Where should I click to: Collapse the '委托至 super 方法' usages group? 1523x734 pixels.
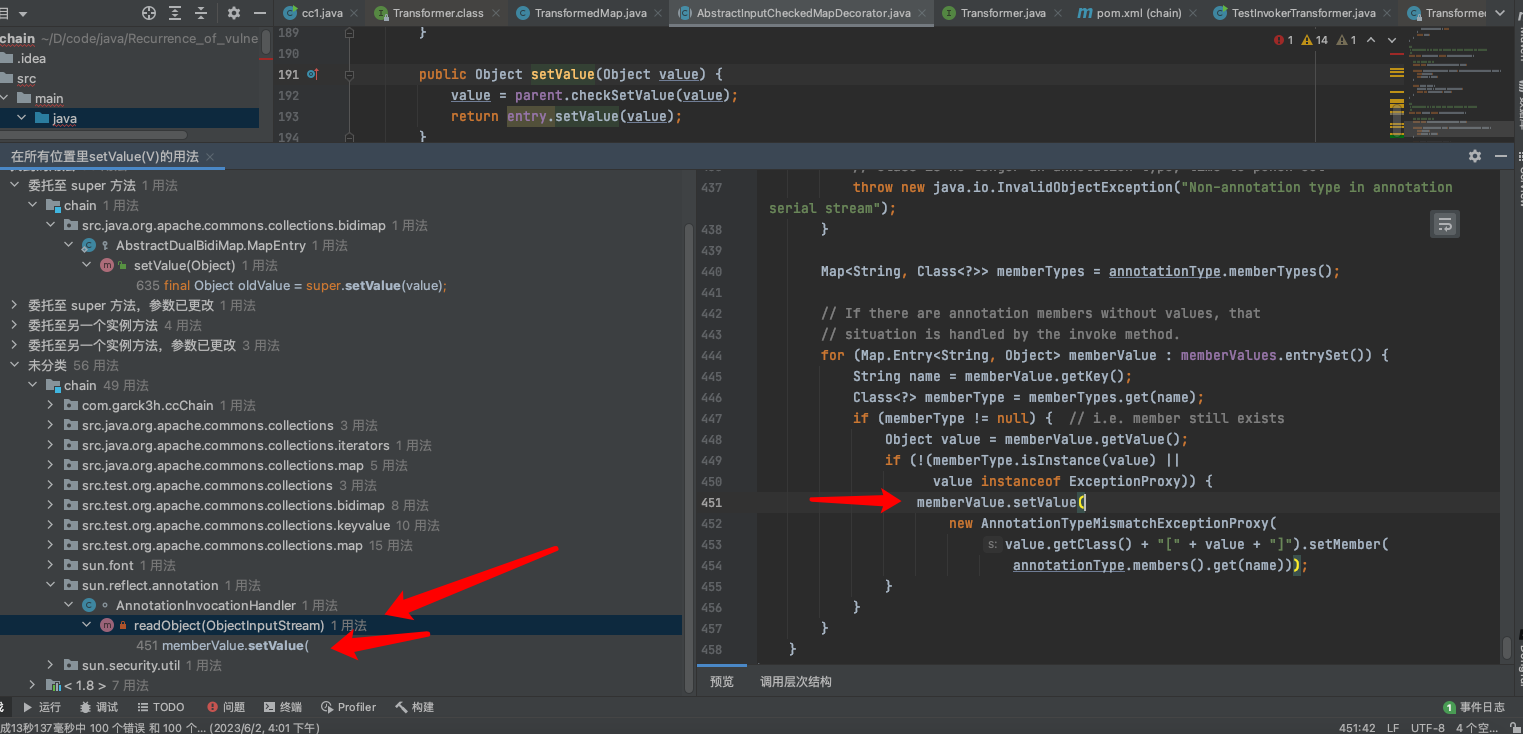[14, 185]
